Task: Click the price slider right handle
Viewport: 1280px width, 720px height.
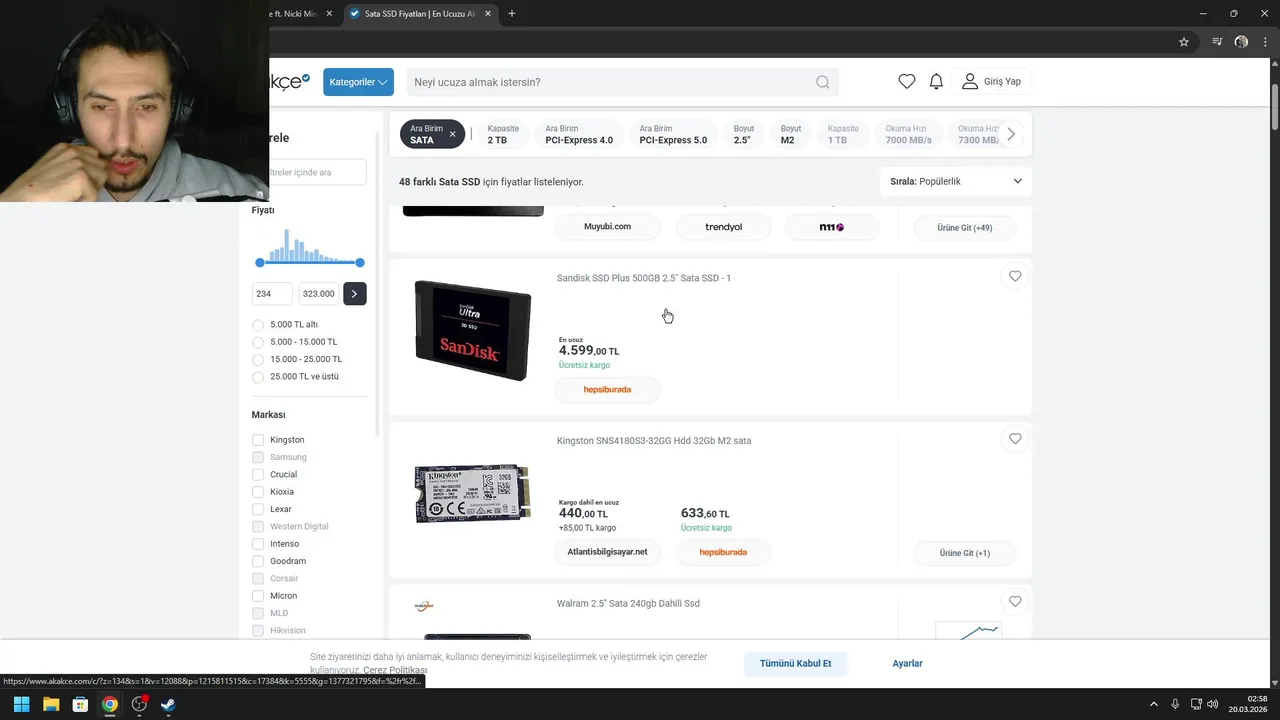Action: click(x=360, y=263)
